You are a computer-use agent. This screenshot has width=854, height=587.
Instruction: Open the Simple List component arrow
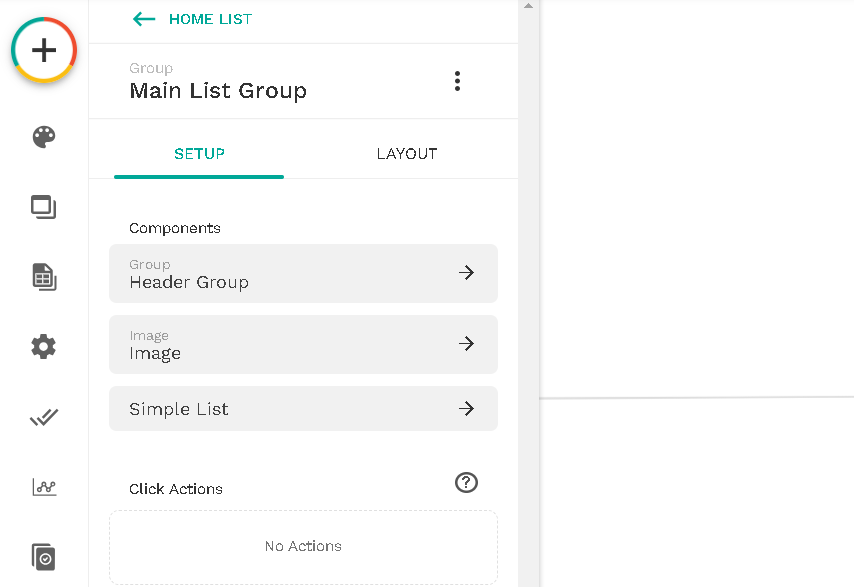coord(466,408)
